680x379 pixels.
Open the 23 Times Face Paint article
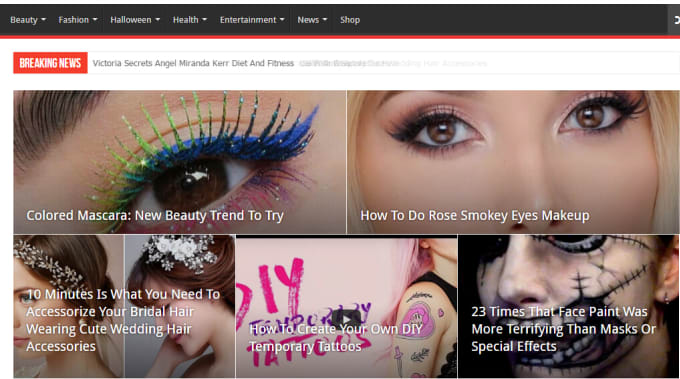(x=563, y=329)
